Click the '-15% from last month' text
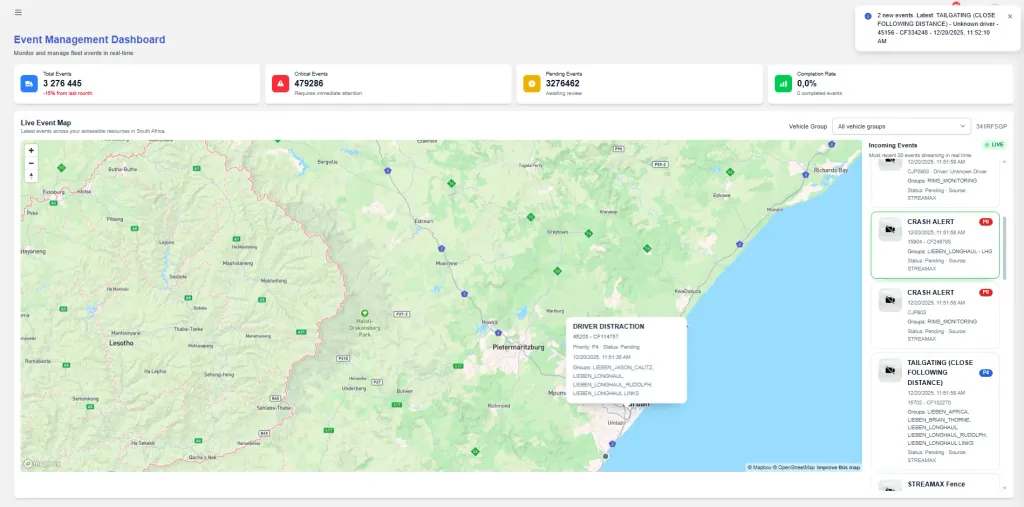Screen dimensions: 1024x507 [x=68, y=93]
